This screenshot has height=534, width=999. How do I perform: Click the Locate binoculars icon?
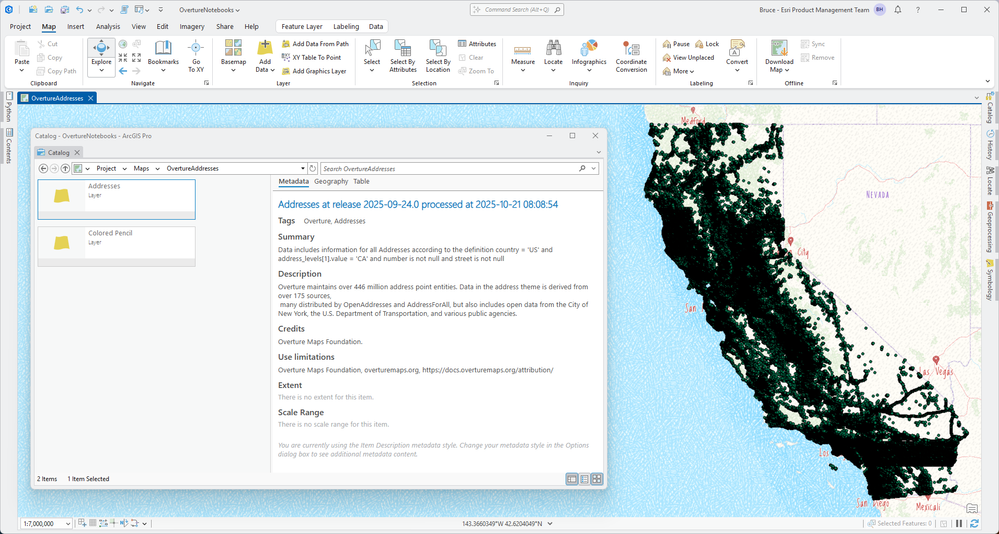(553, 48)
